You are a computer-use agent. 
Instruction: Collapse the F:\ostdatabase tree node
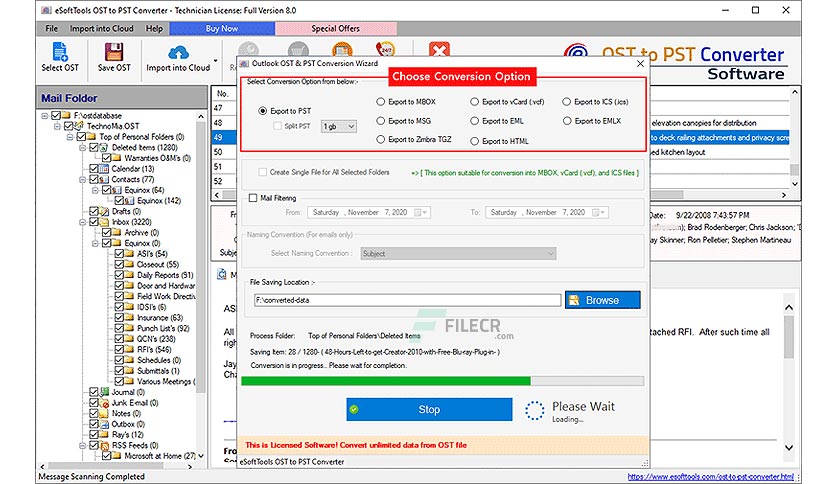click(45, 115)
